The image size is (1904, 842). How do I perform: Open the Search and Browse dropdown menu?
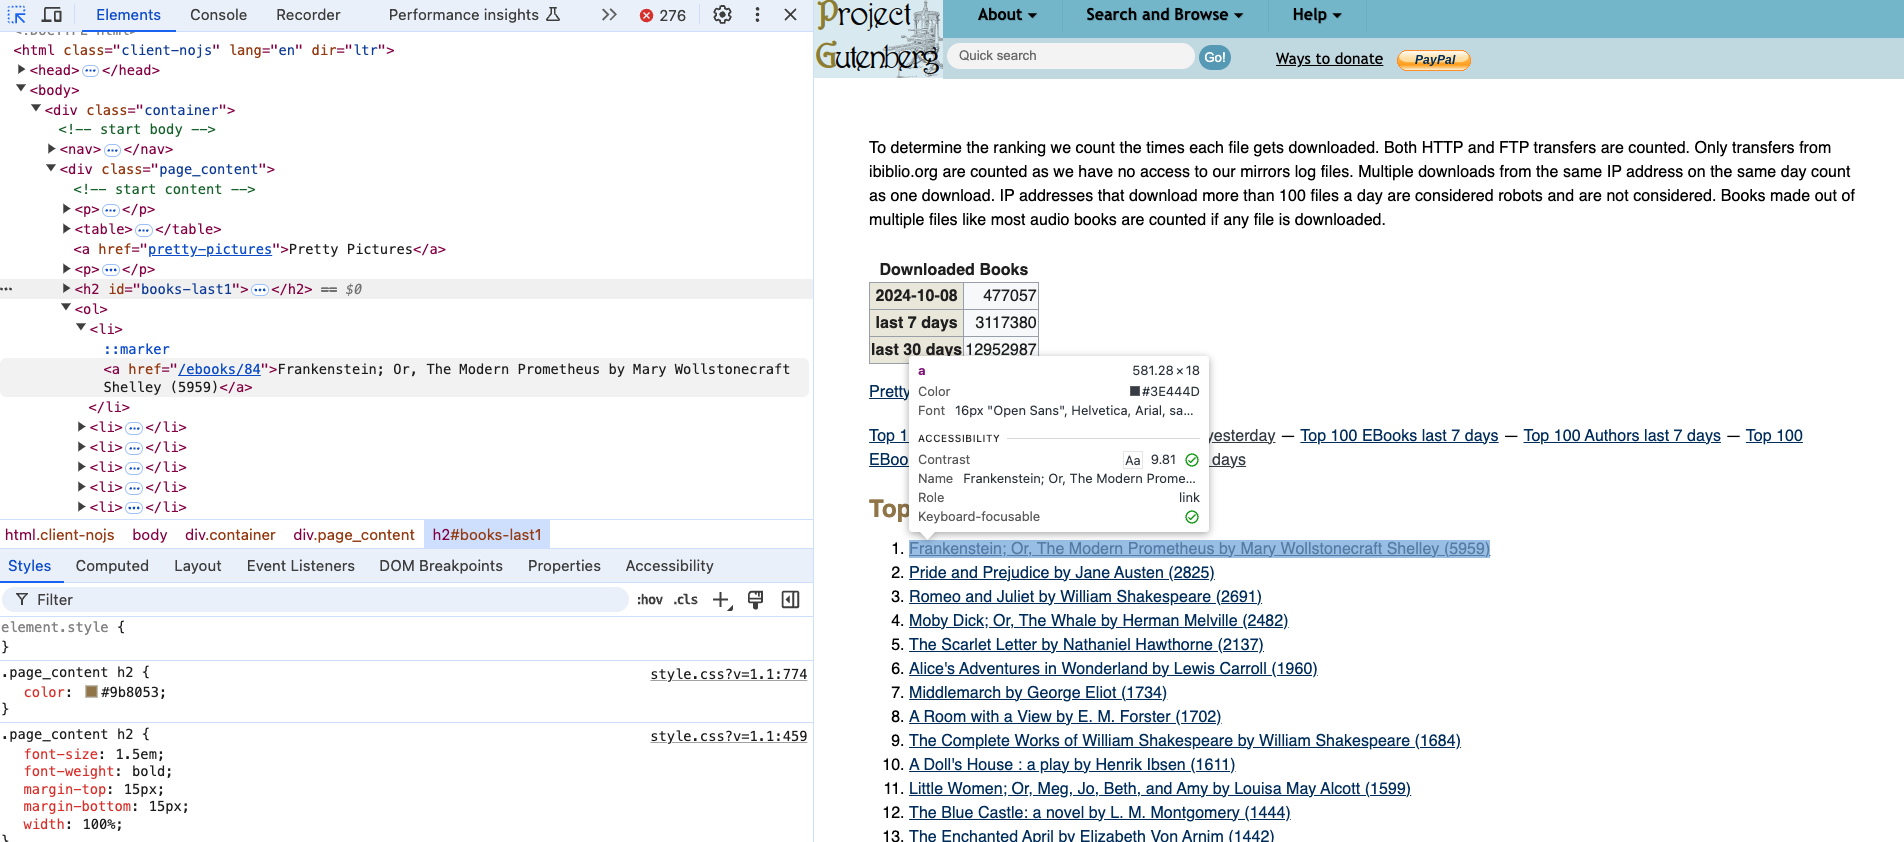click(1164, 15)
